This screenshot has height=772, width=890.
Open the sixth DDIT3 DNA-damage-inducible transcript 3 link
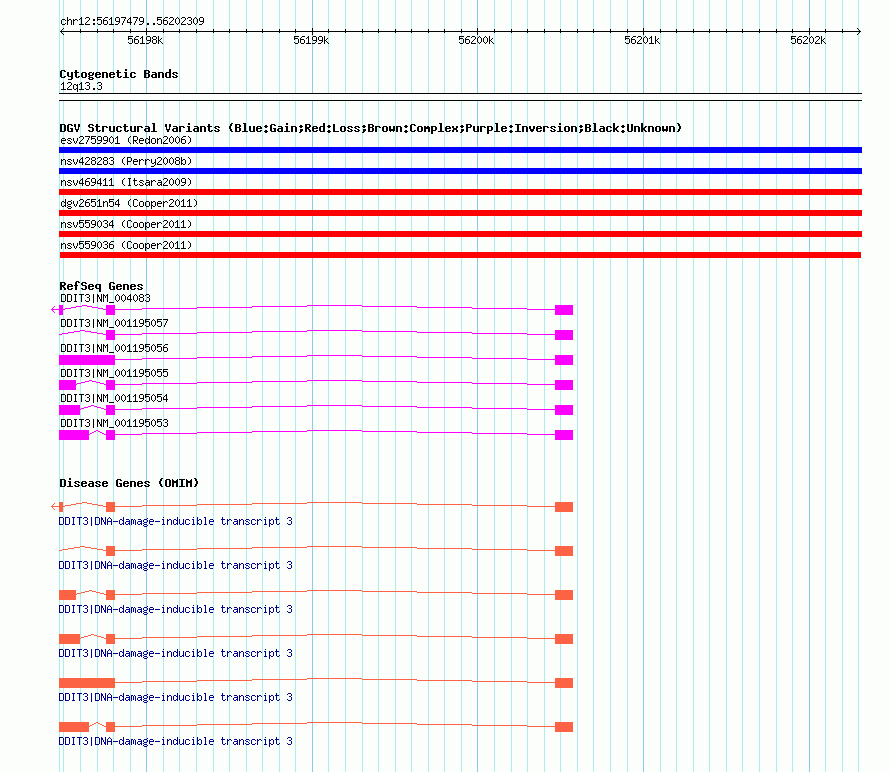(175, 741)
